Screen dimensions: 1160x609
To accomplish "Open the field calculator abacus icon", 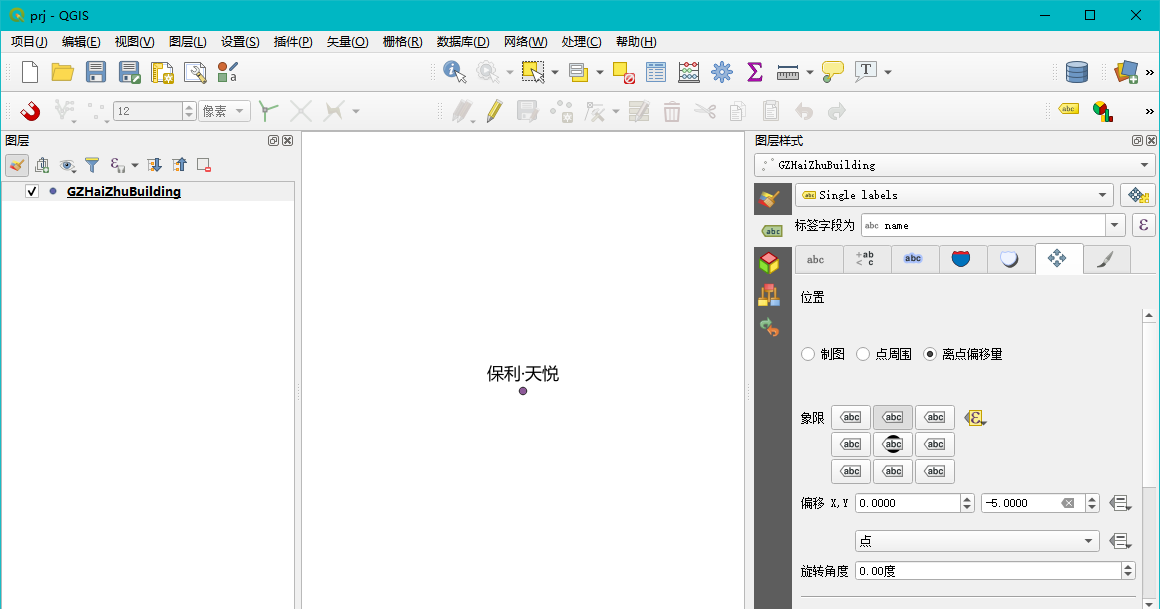I will (689, 72).
